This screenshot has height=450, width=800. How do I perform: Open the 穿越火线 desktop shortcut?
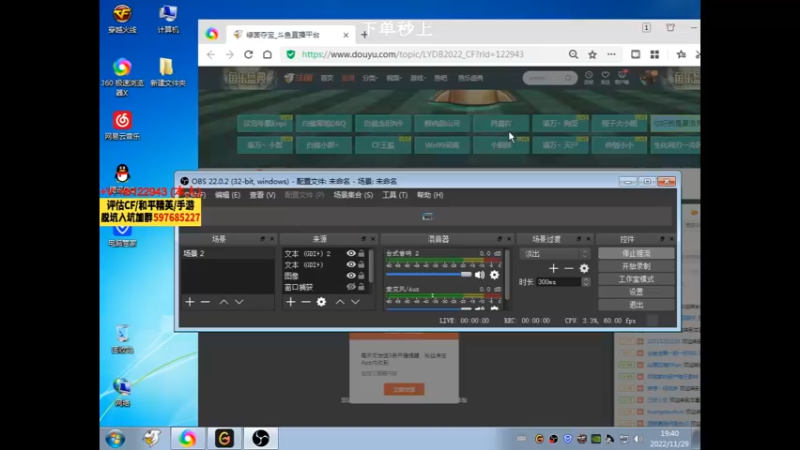pyautogui.click(x=122, y=19)
